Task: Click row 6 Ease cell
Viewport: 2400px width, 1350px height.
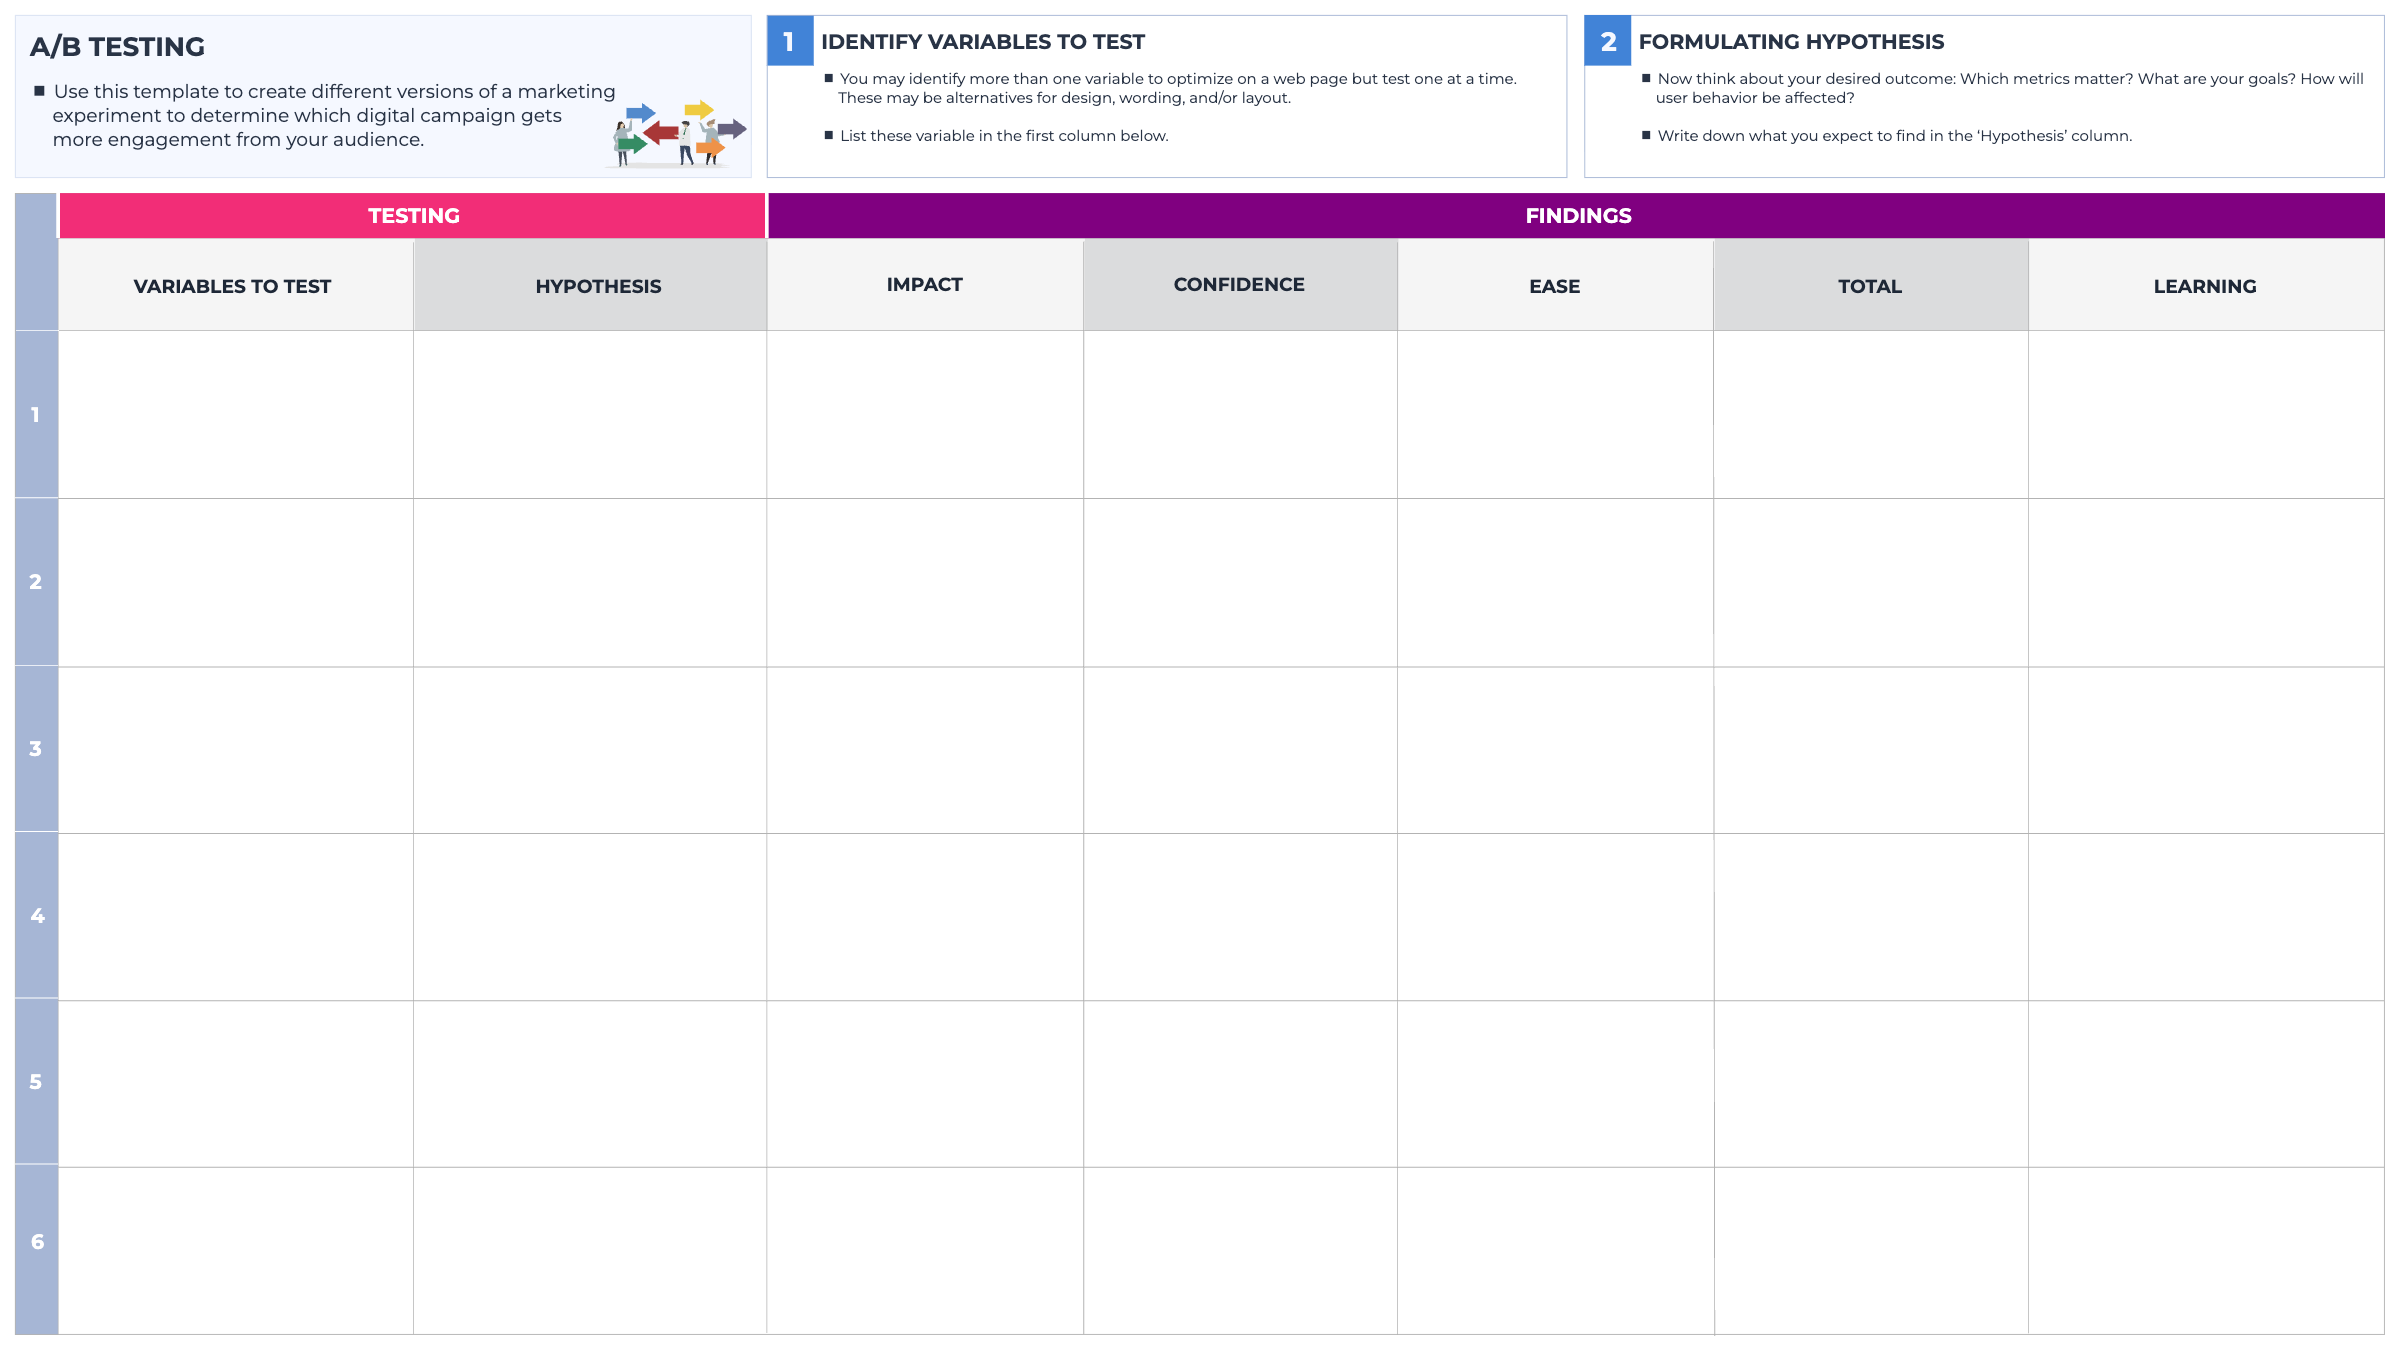Action: (1555, 1251)
